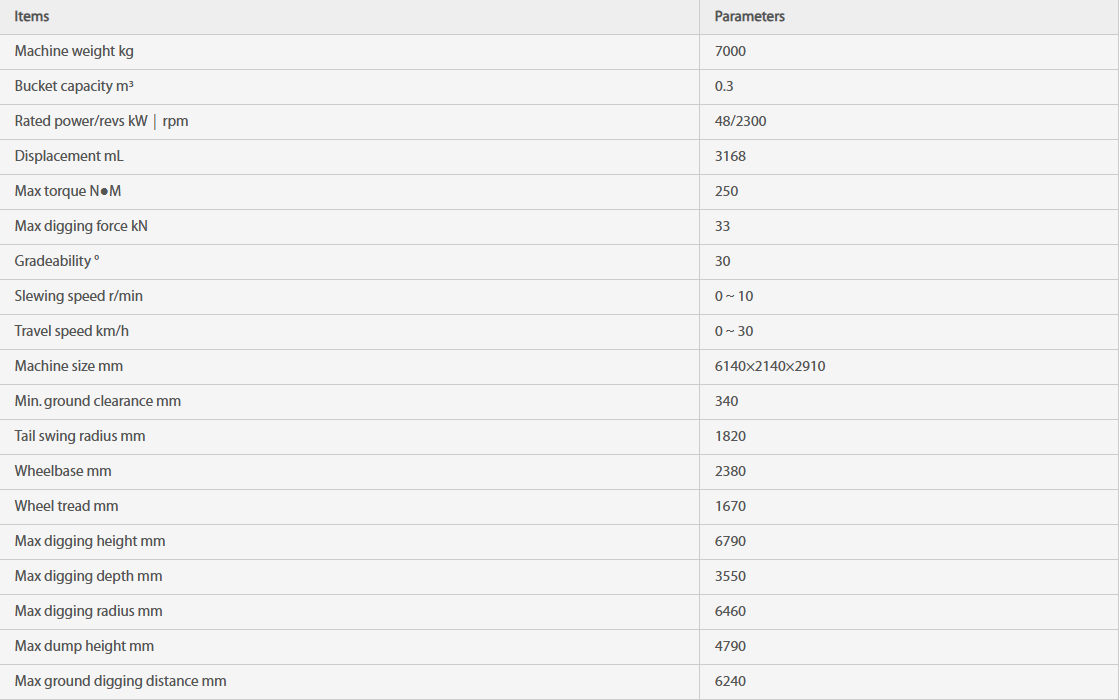The width and height of the screenshot is (1119, 700).
Task: Select the Max digging height mm label
Action: coord(90,541)
